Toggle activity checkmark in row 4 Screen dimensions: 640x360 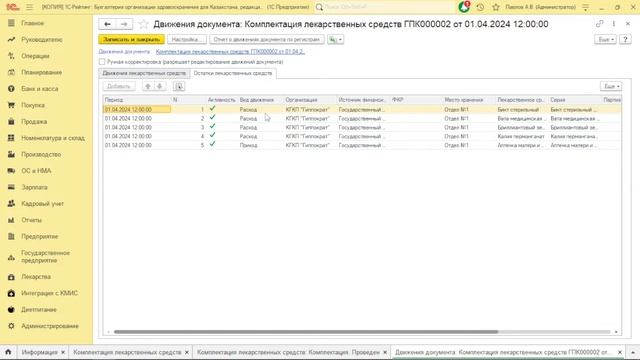[x=212, y=136]
